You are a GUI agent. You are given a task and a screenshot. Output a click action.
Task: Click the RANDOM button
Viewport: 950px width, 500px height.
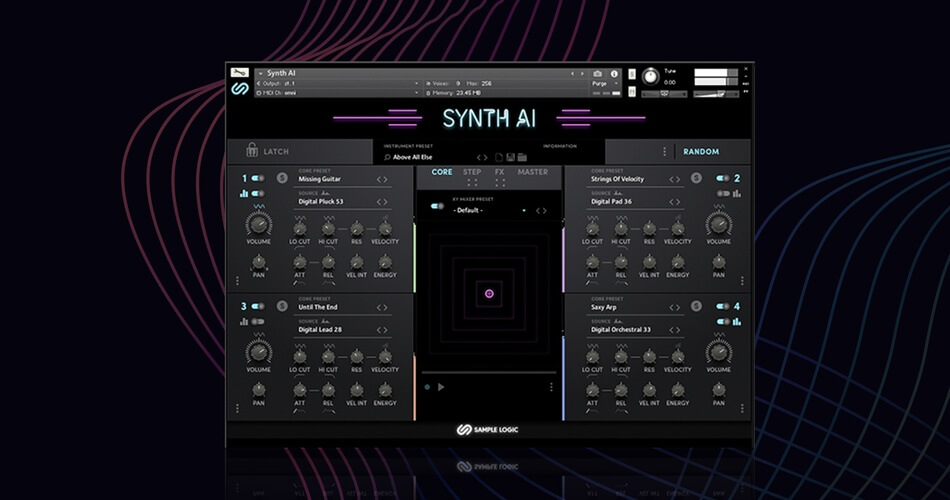701,152
